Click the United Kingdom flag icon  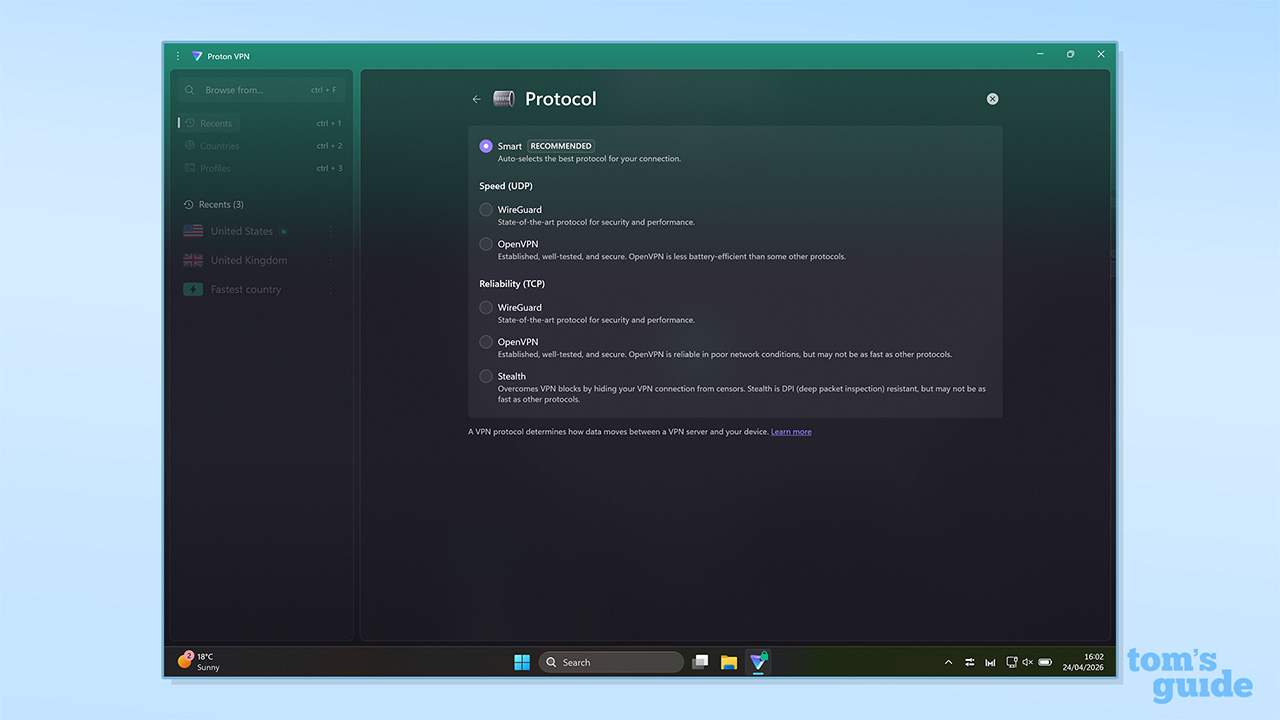[193, 260]
